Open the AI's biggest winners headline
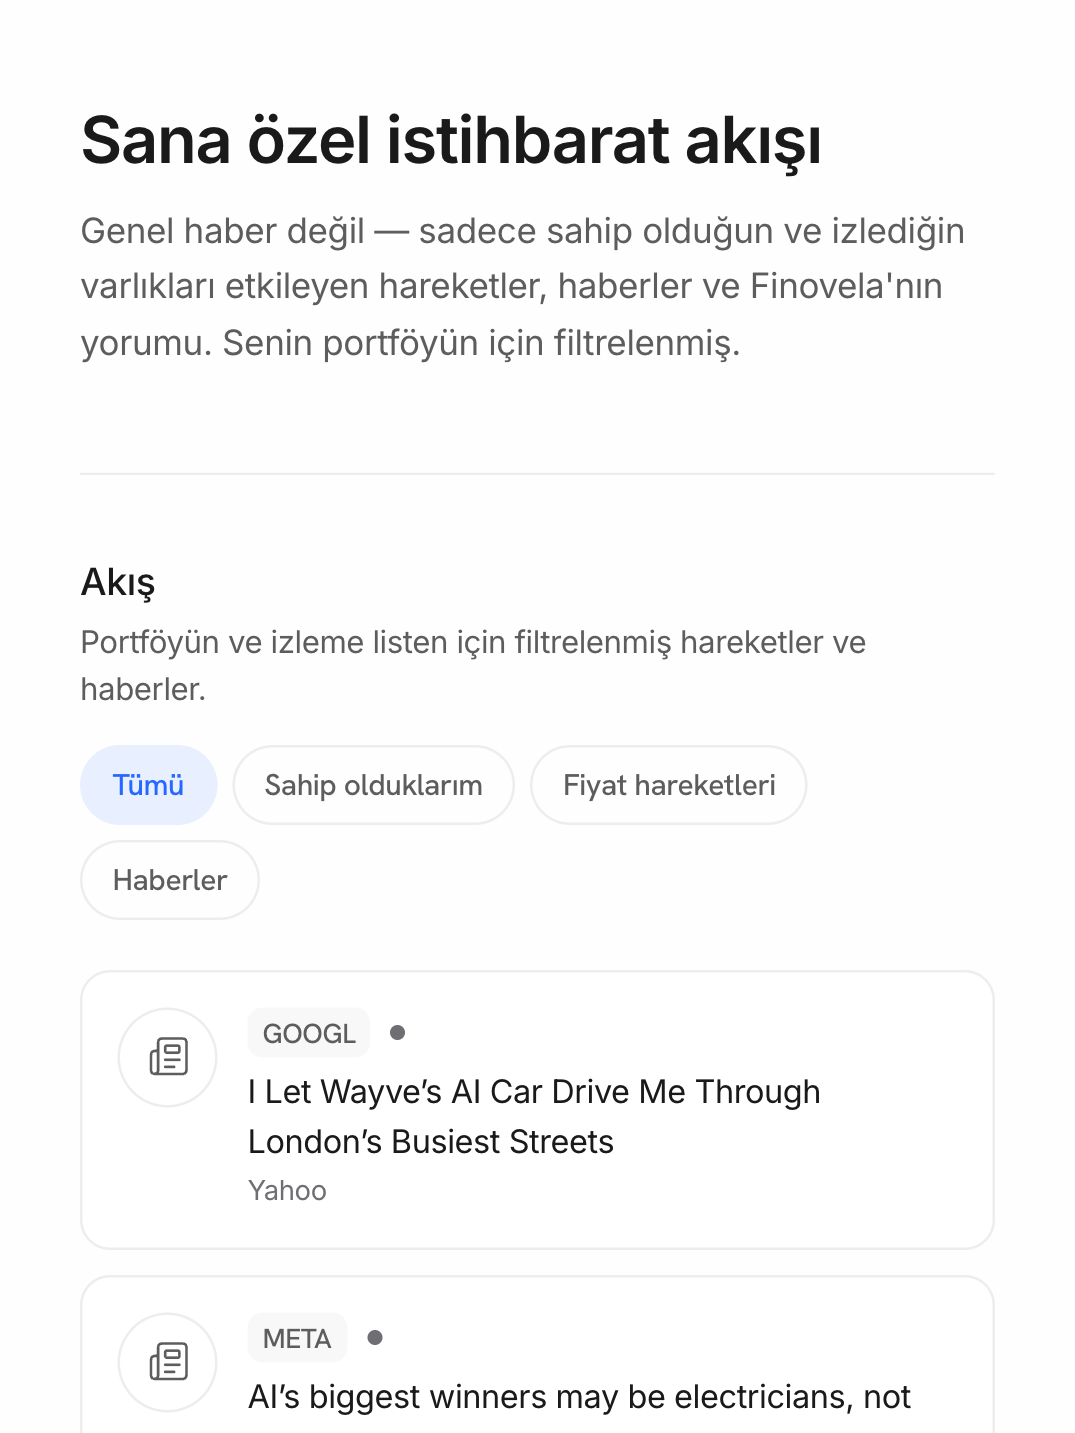This screenshot has width=1075, height=1433. click(579, 1397)
